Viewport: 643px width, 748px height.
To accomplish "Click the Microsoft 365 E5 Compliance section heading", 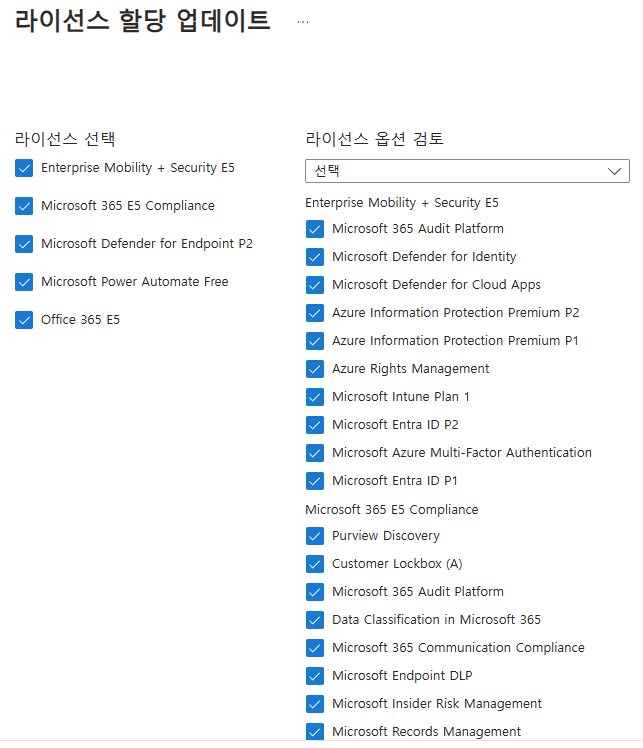I will 392,509.
